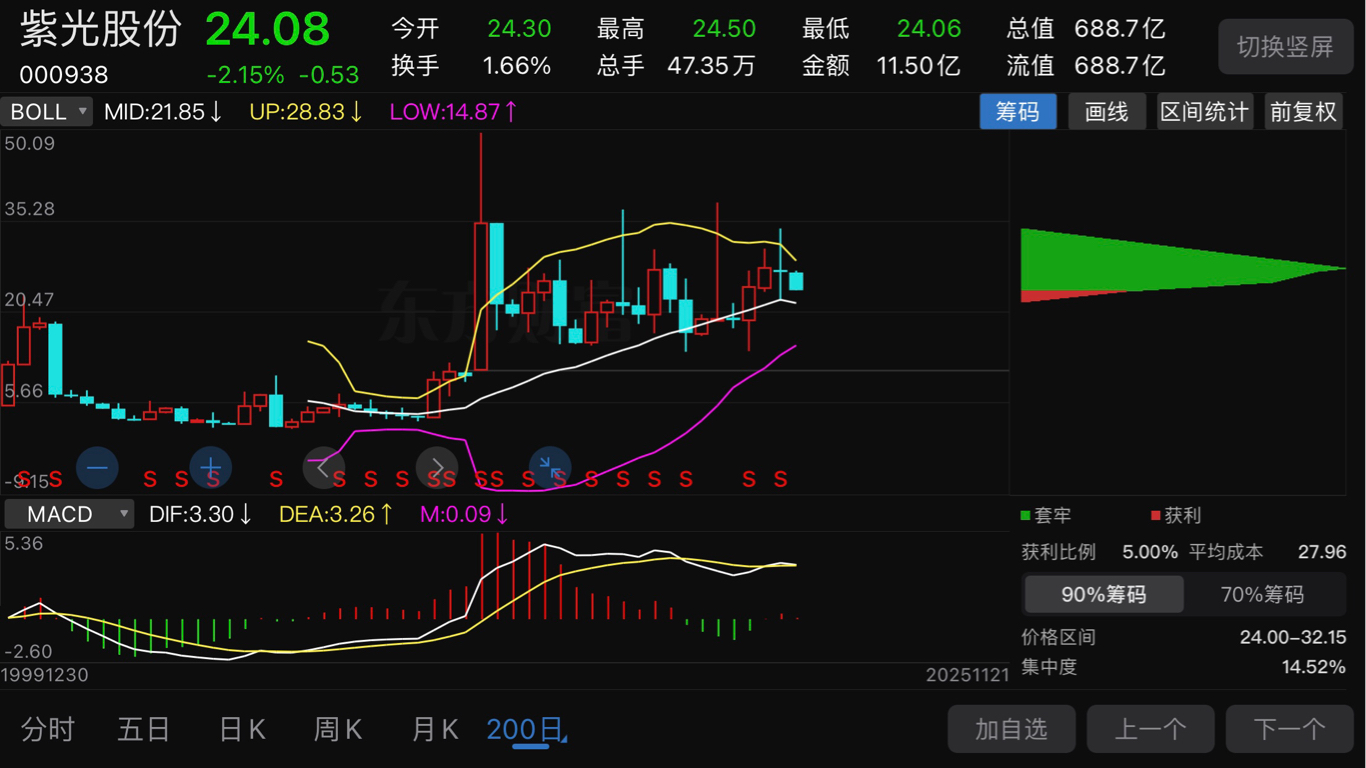Click the 今开 value 24.30
Viewport: 1366px width, 768px height.
pos(519,30)
